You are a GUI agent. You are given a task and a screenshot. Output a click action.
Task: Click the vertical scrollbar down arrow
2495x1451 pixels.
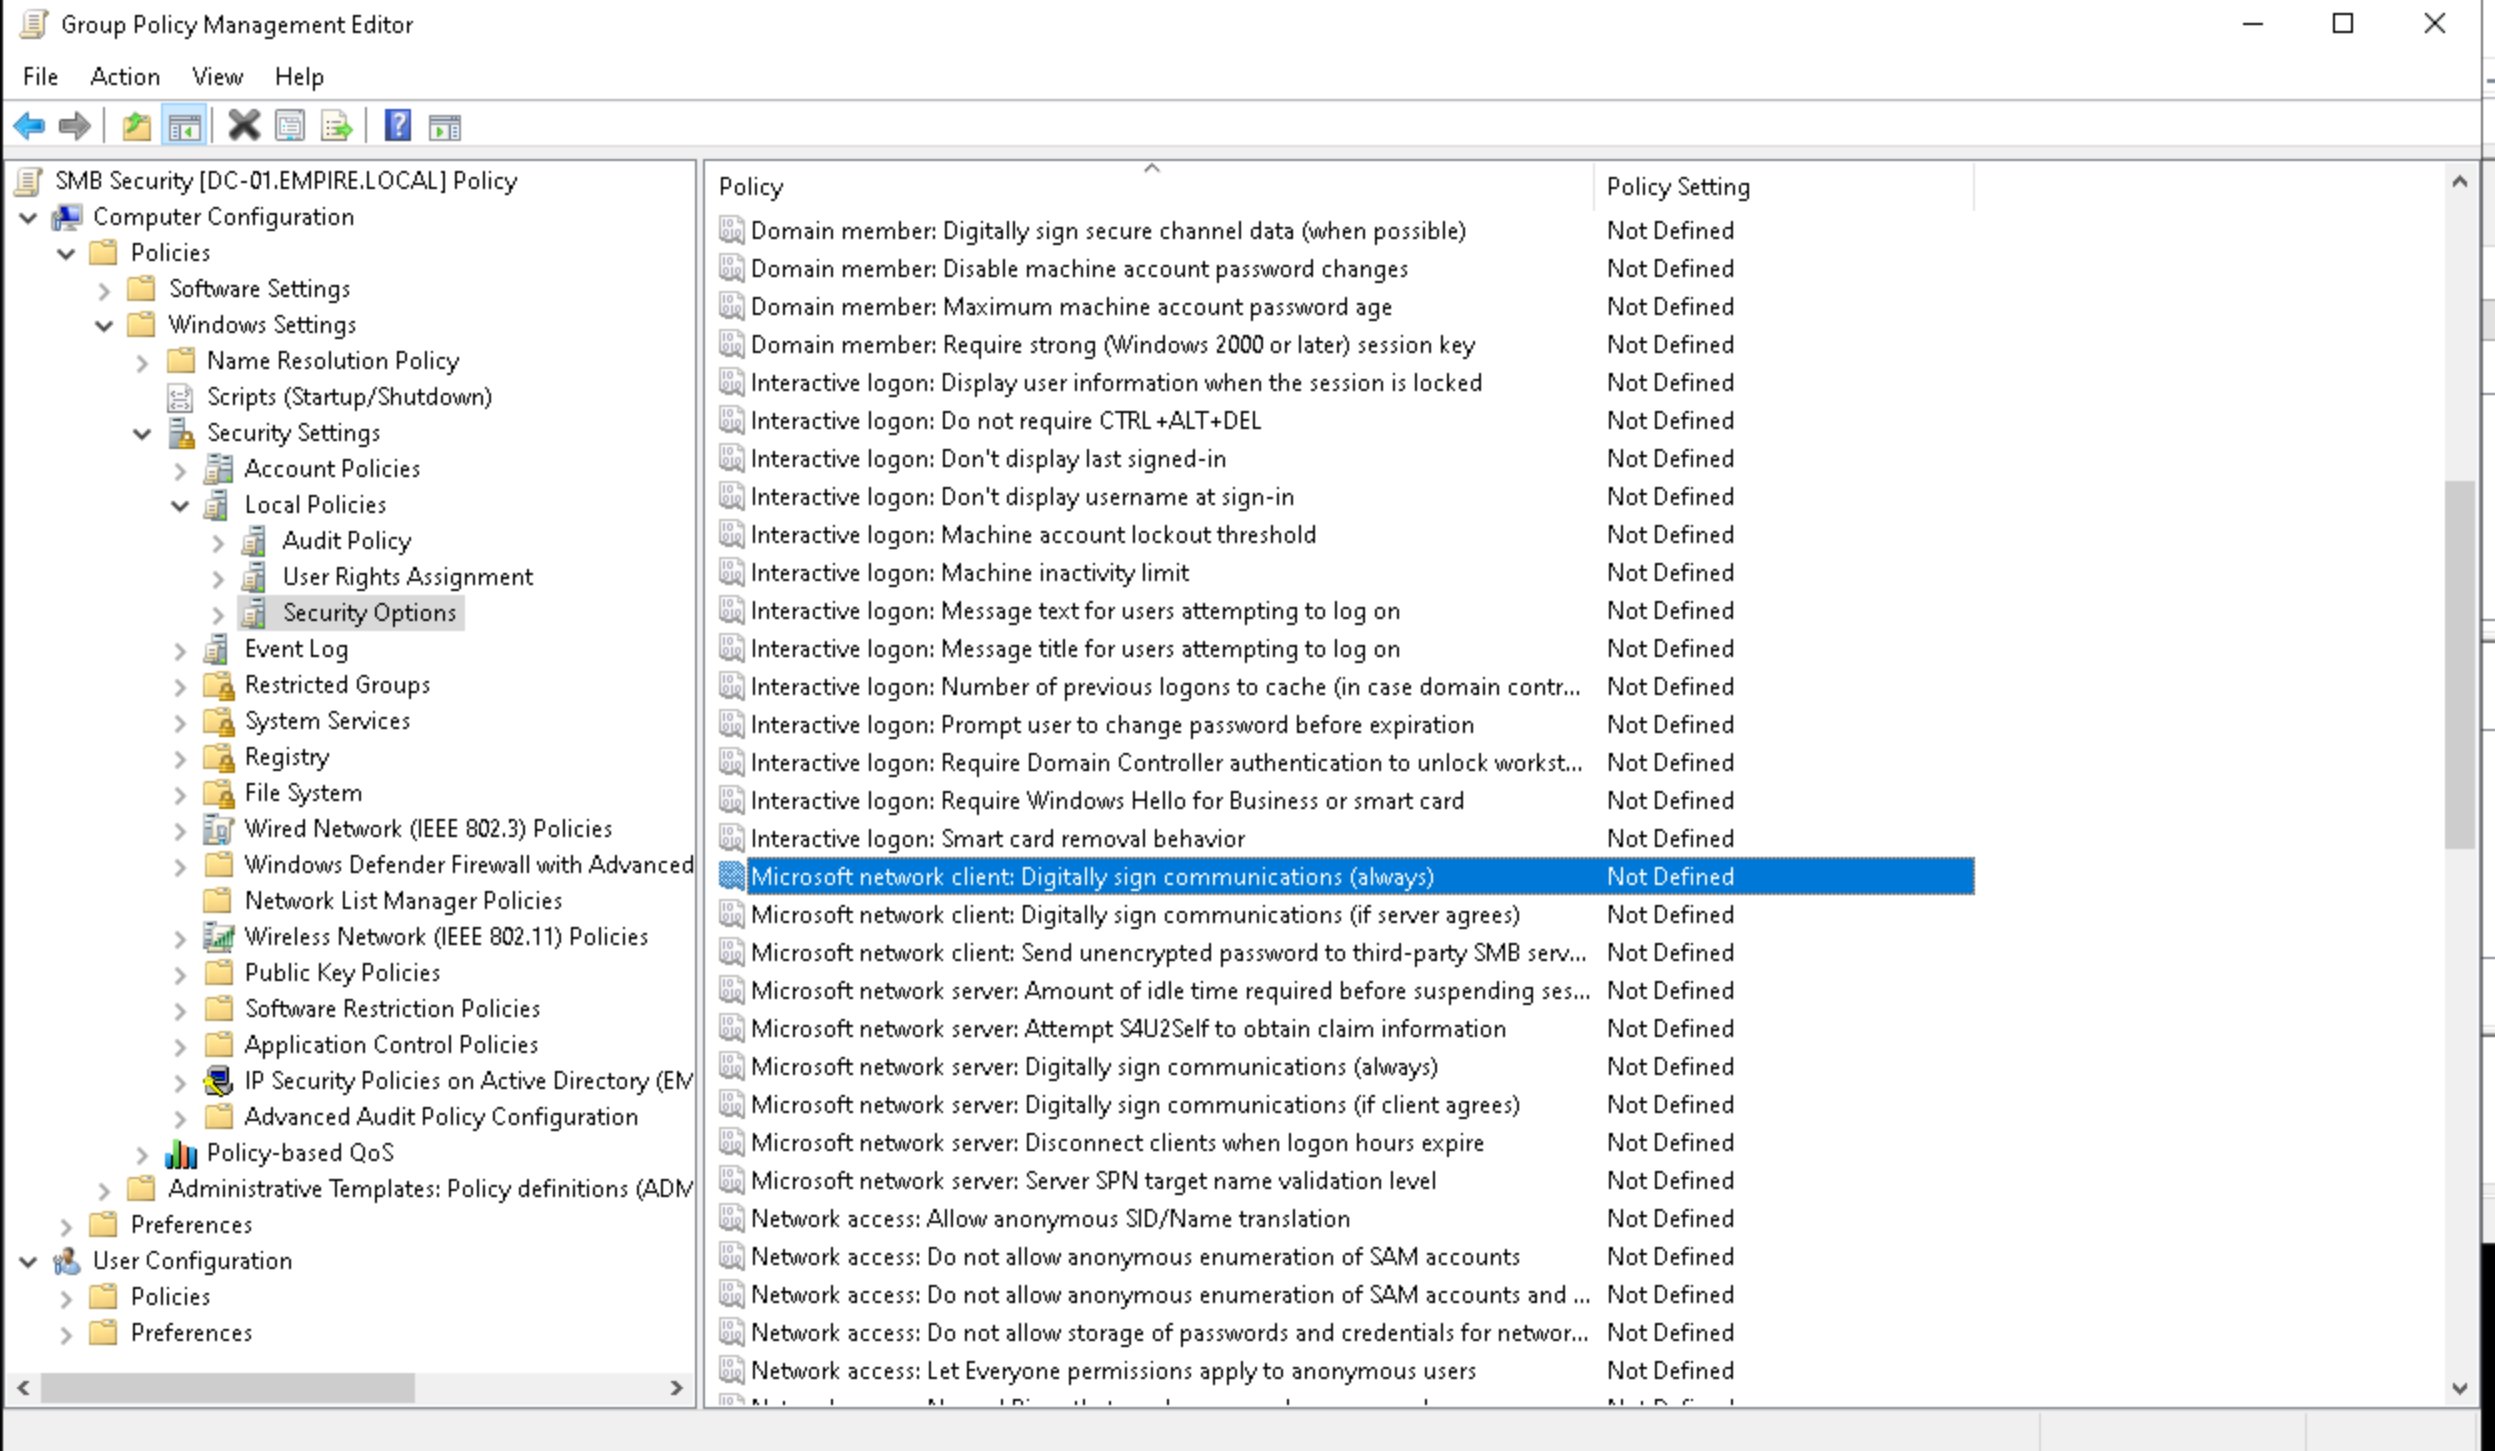(x=2460, y=1388)
